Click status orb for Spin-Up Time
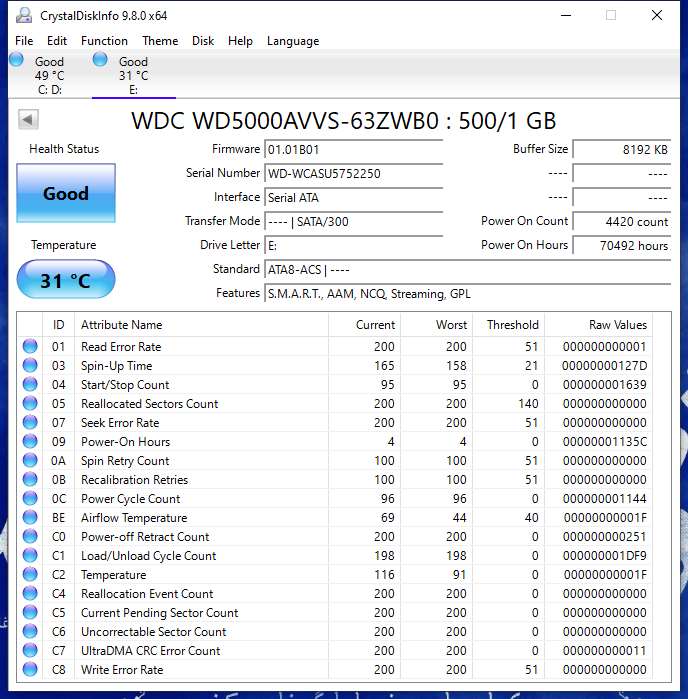The width and height of the screenshot is (688, 699). (x=30, y=365)
